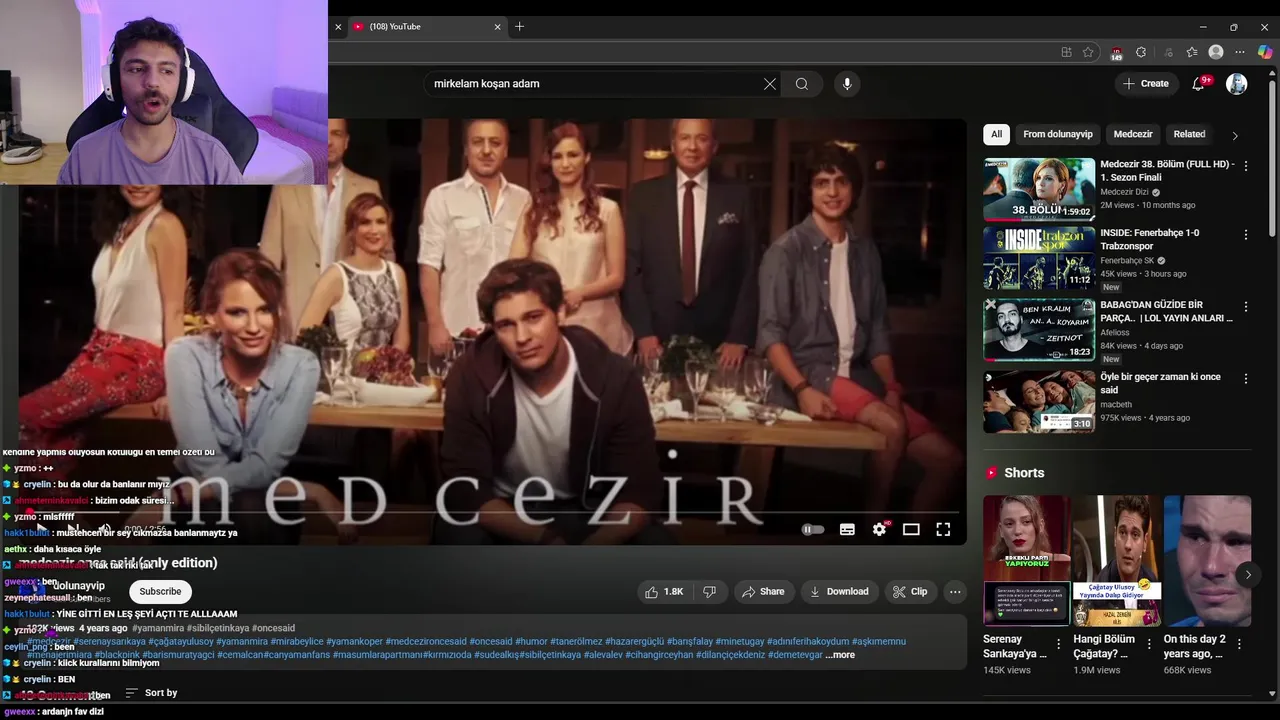The width and height of the screenshot is (1280, 720).
Task: Share this video
Action: [763, 592]
